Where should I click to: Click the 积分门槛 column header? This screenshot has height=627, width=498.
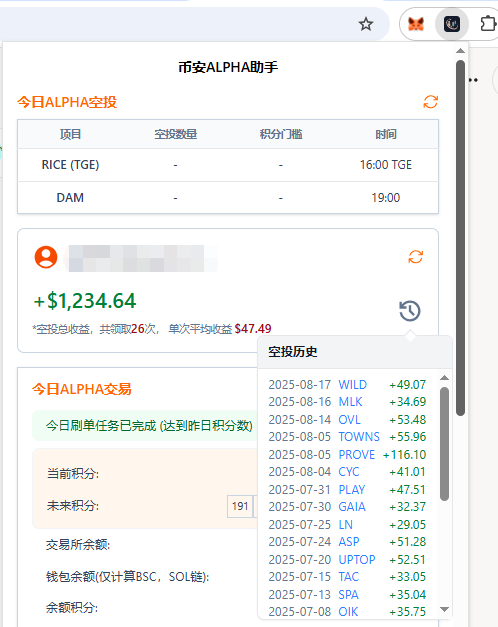281,134
